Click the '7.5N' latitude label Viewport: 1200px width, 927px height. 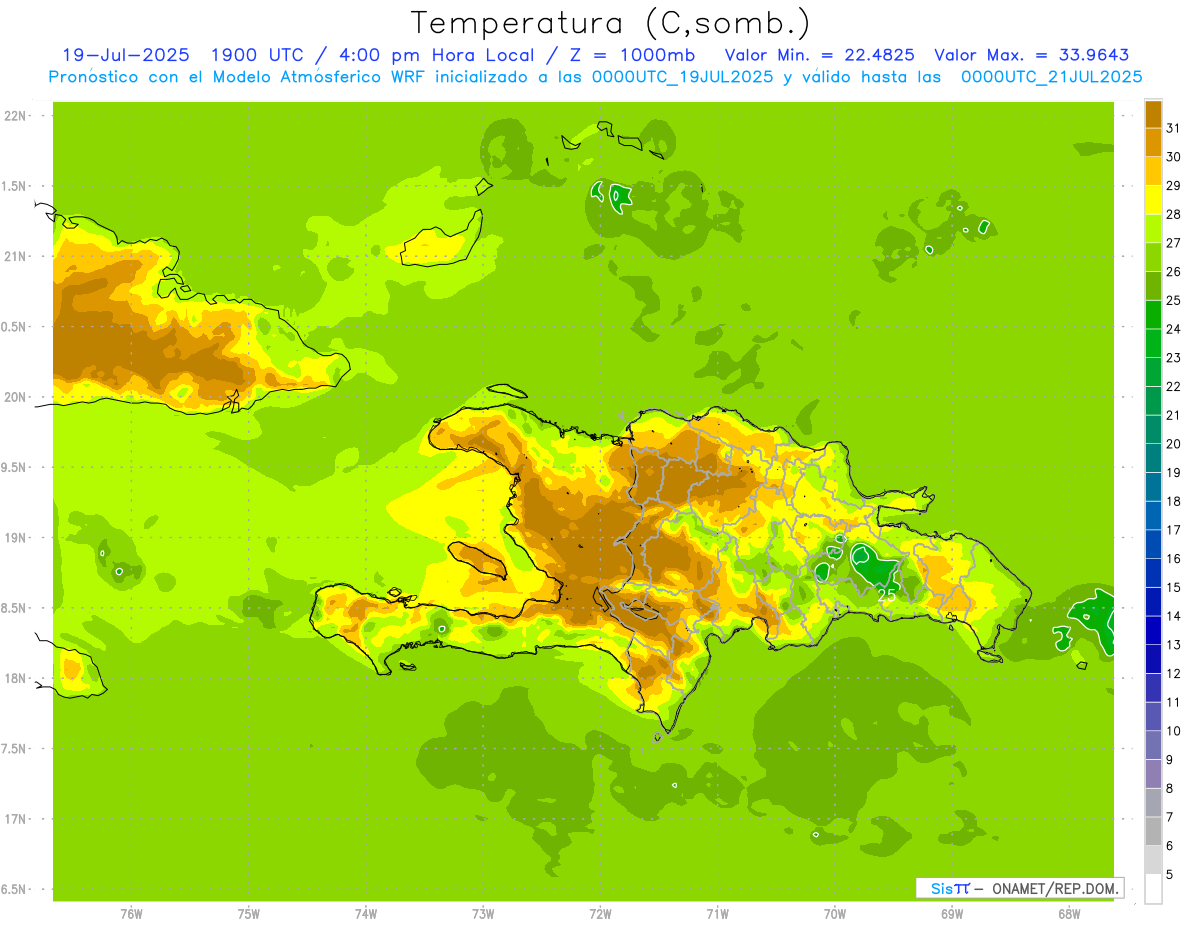15,749
